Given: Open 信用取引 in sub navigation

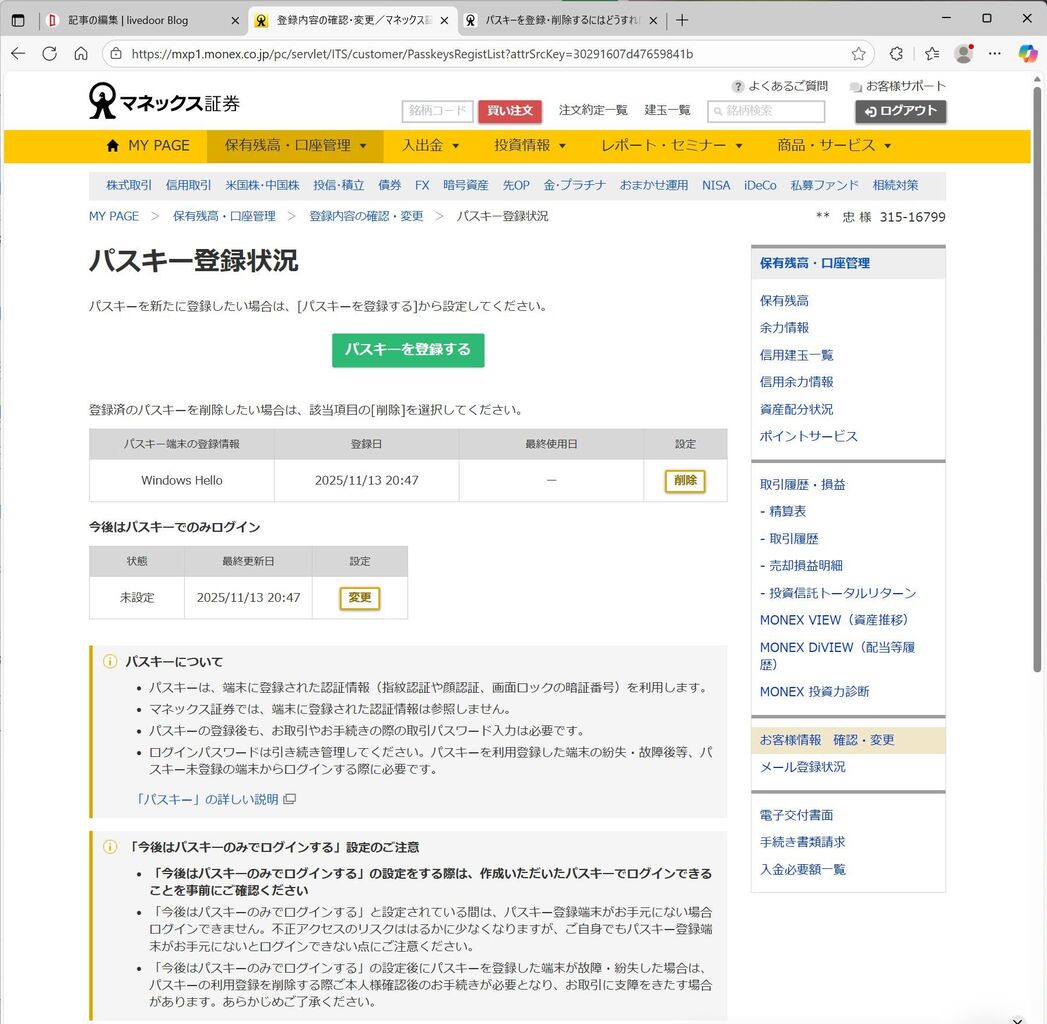Looking at the screenshot, I should pyautogui.click(x=188, y=185).
